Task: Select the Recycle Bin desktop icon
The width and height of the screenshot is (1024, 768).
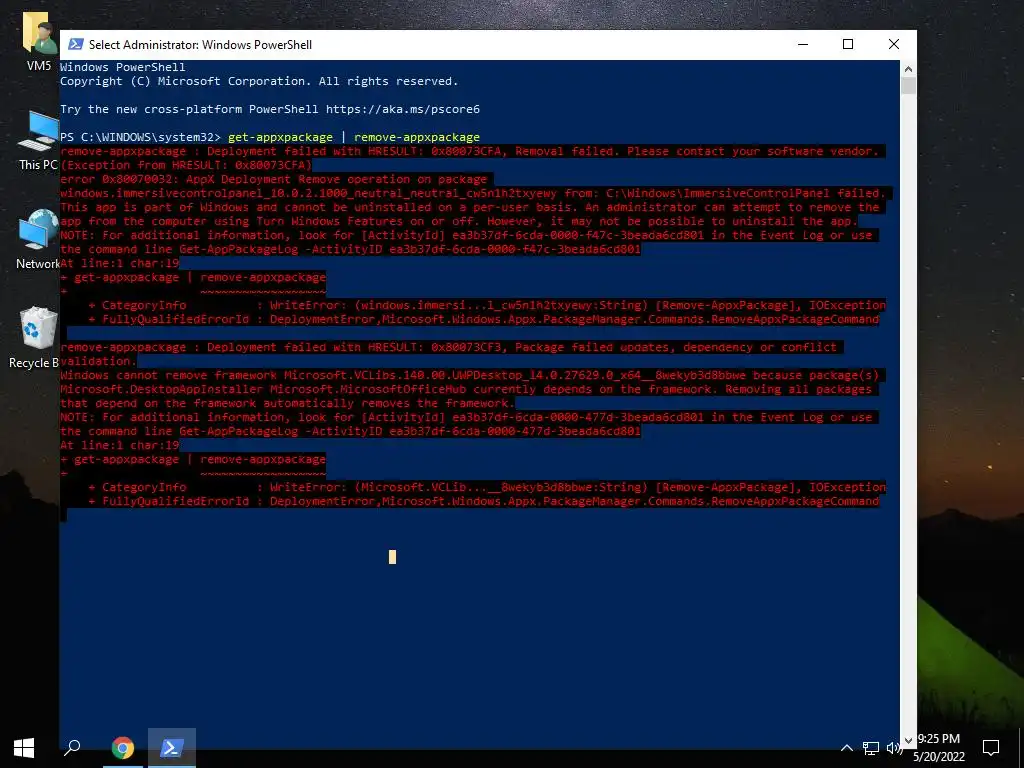Action: coord(34,339)
